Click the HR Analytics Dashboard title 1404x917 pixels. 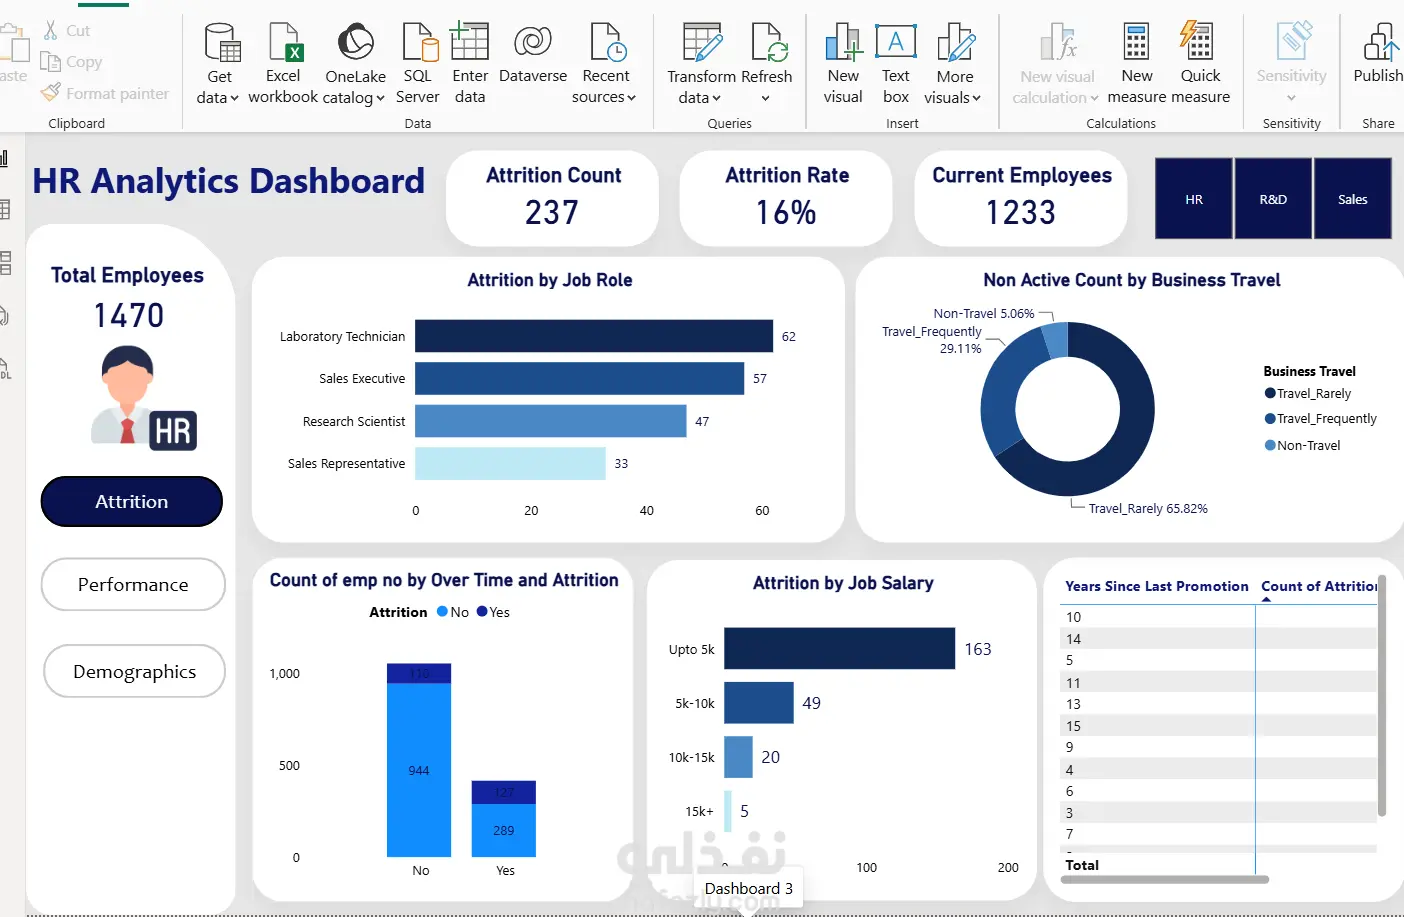228,181
